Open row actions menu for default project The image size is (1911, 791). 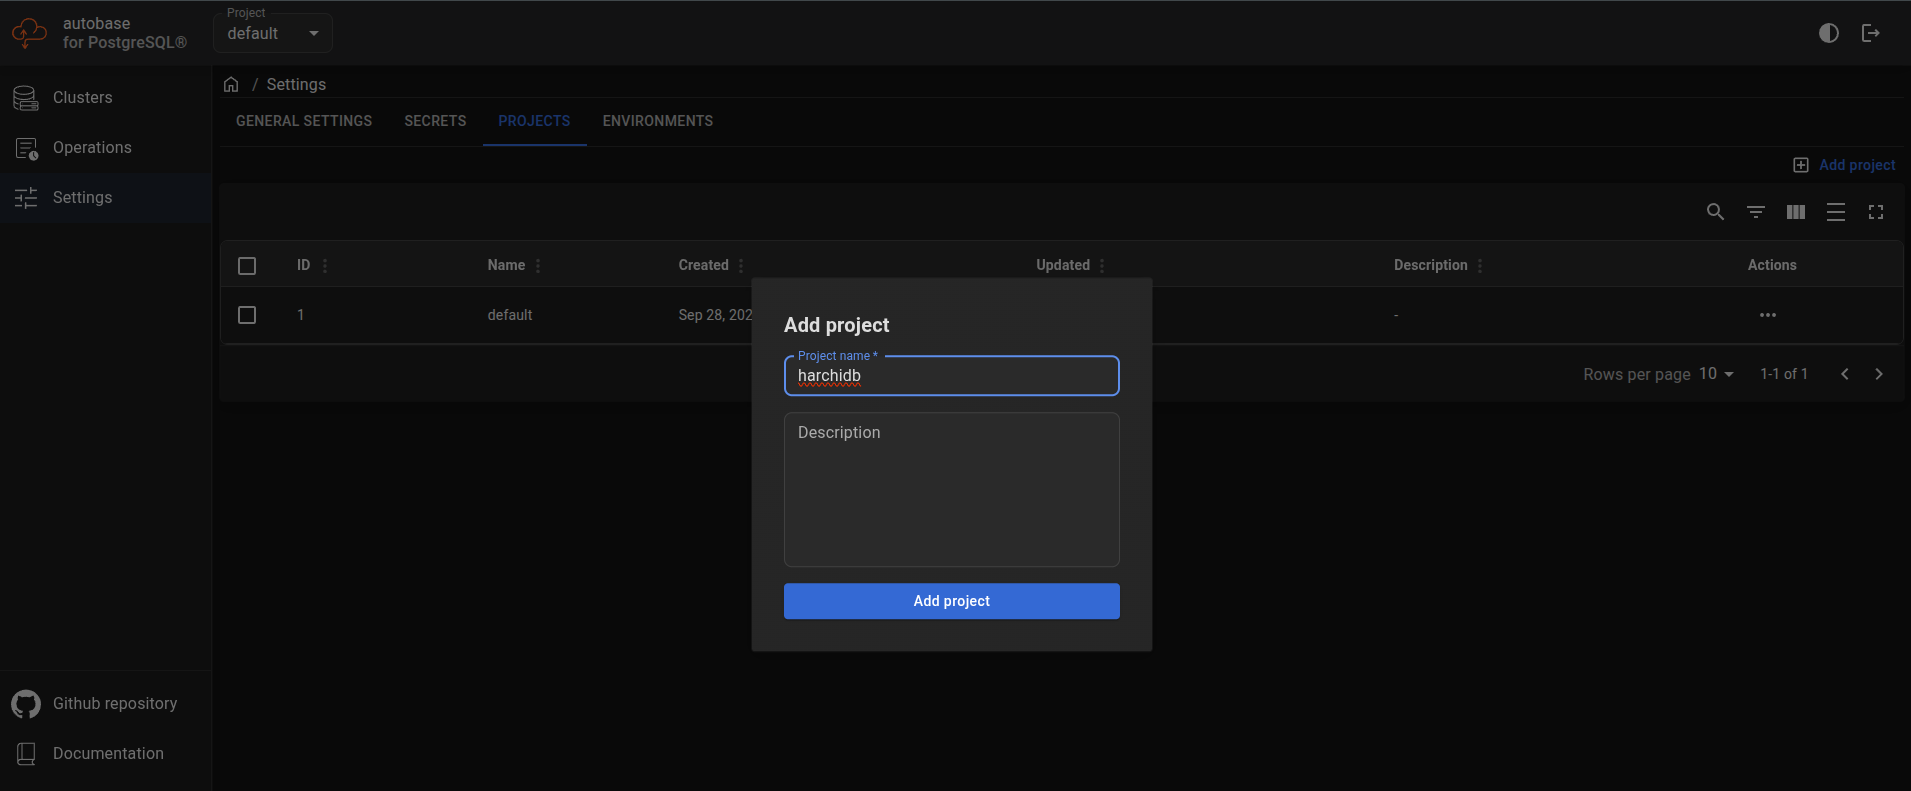pyautogui.click(x=1767, y=315)
